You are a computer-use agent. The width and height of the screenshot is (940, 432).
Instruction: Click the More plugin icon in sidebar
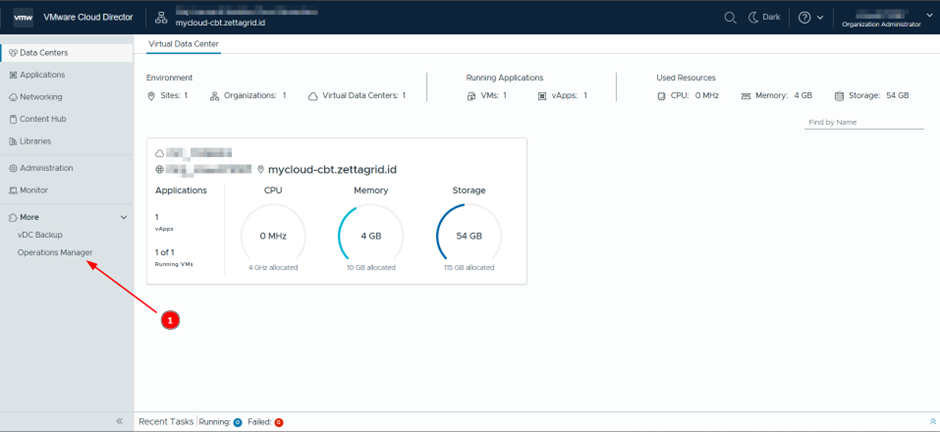coord(13,217)
